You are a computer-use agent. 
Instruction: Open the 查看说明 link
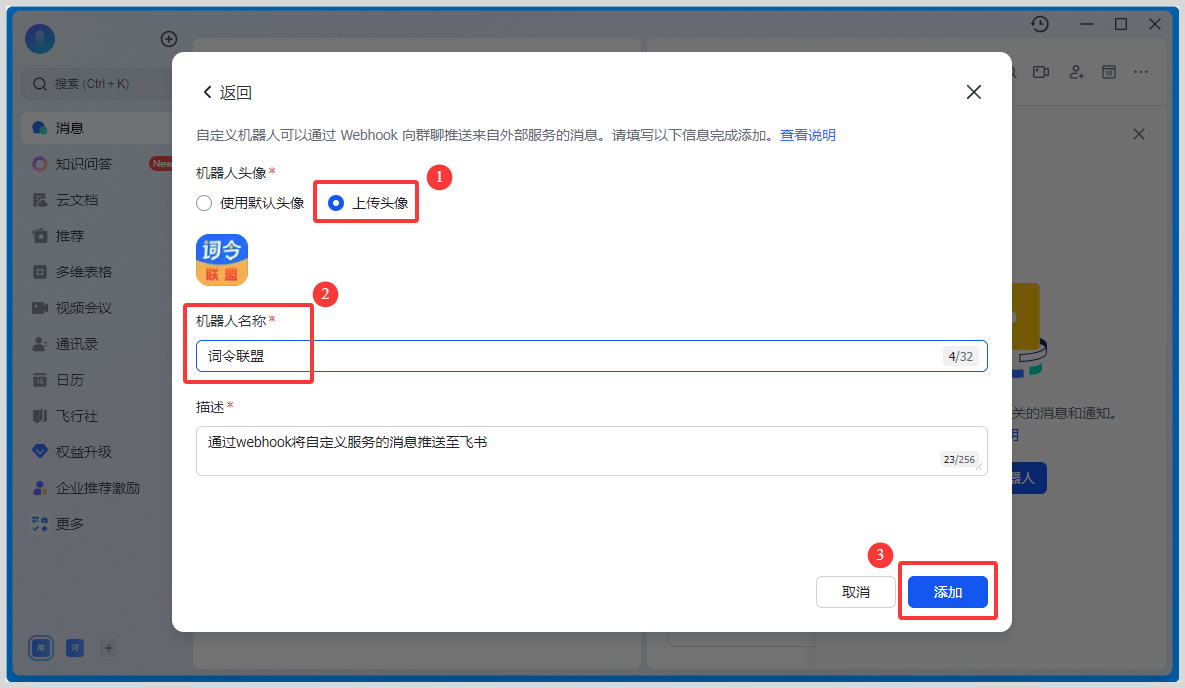click(807, 135)
